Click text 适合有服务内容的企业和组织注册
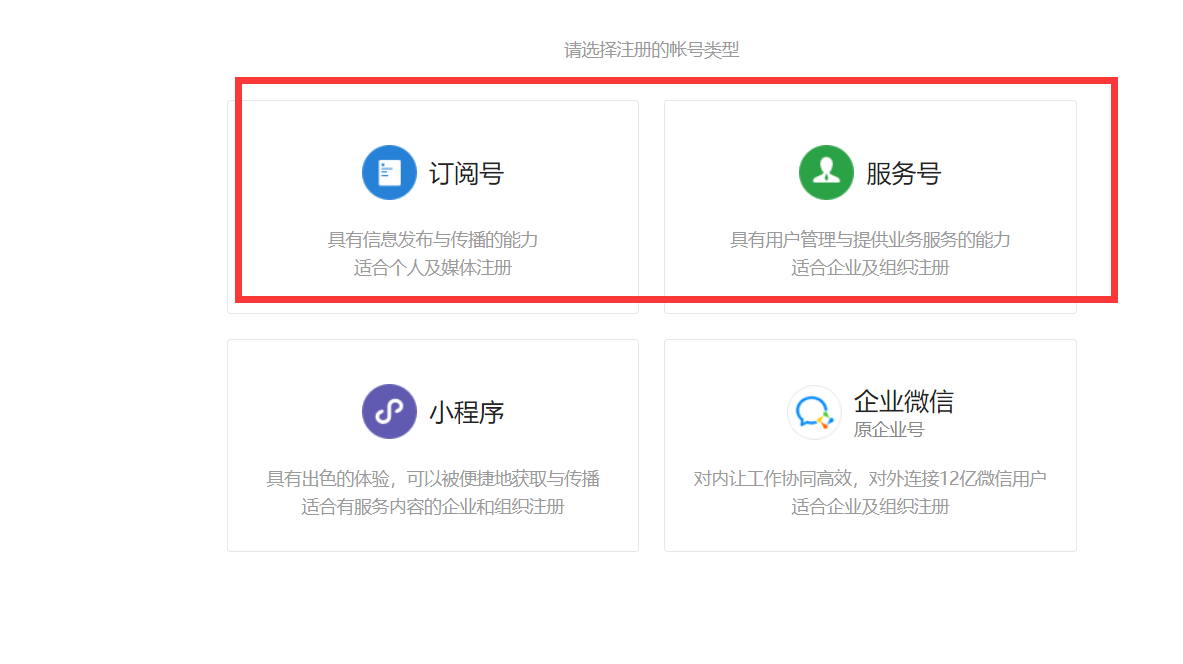 [x=432, y=507]
